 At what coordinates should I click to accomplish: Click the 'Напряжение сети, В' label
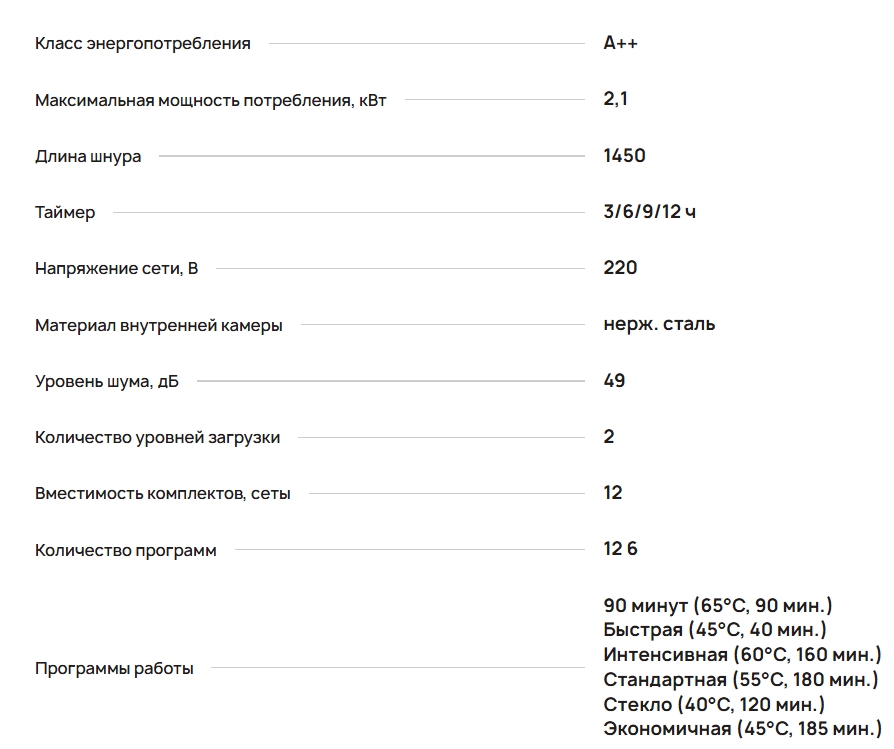click(x=116, y=269)
